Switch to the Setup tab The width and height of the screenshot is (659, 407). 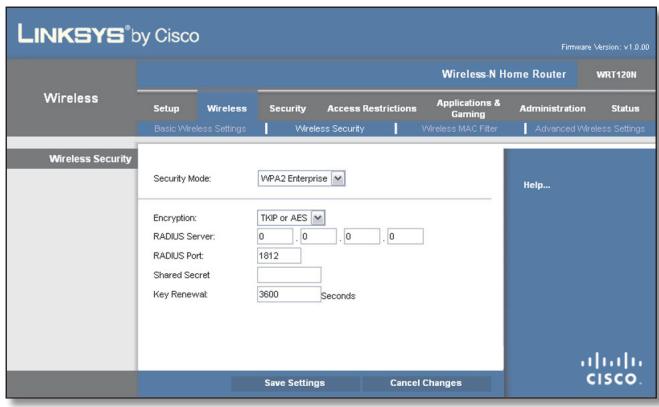(x=166, y=108)
